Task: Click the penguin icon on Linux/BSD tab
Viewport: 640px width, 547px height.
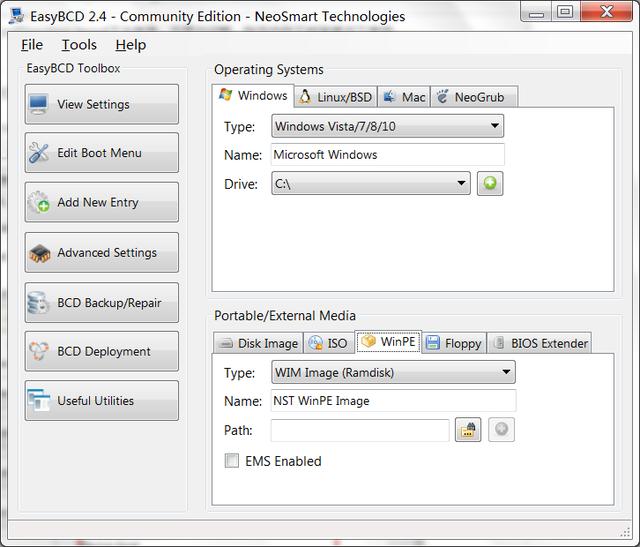Action: pos(304,97)
